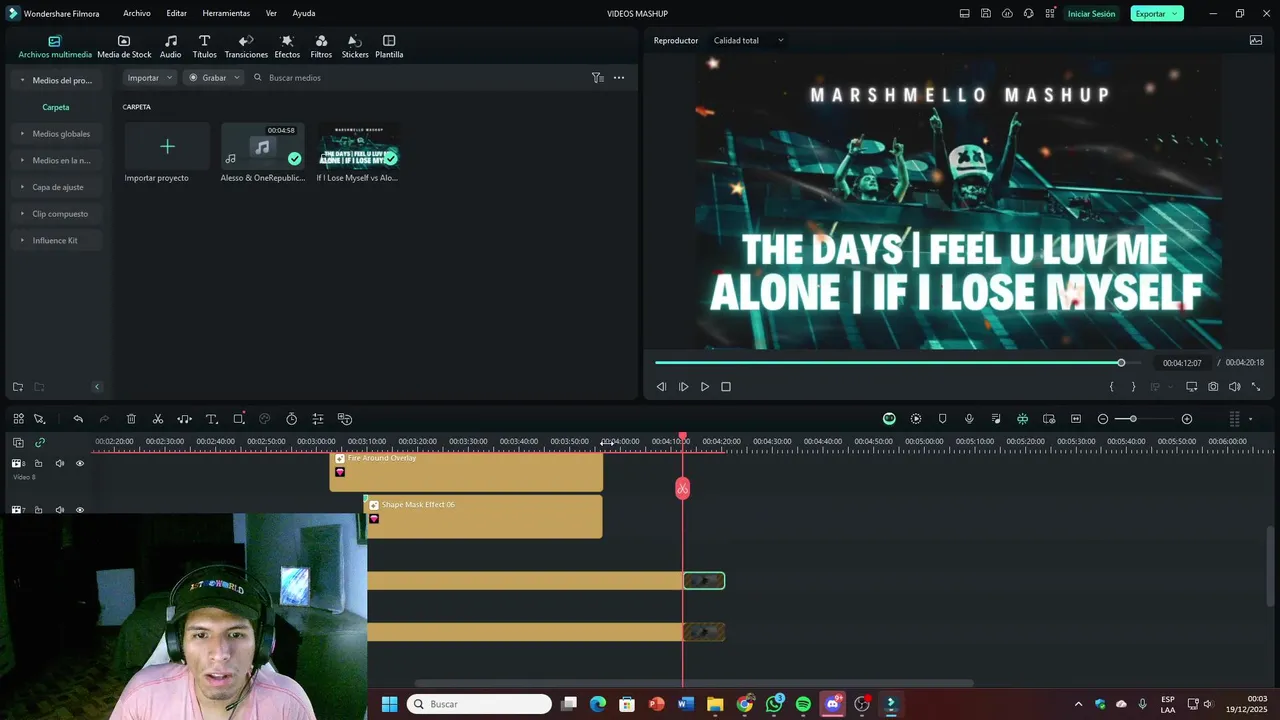The height and width of the screenshot is (720, 1280).
Task: Open the Editar menu
Action: [176, 14]
